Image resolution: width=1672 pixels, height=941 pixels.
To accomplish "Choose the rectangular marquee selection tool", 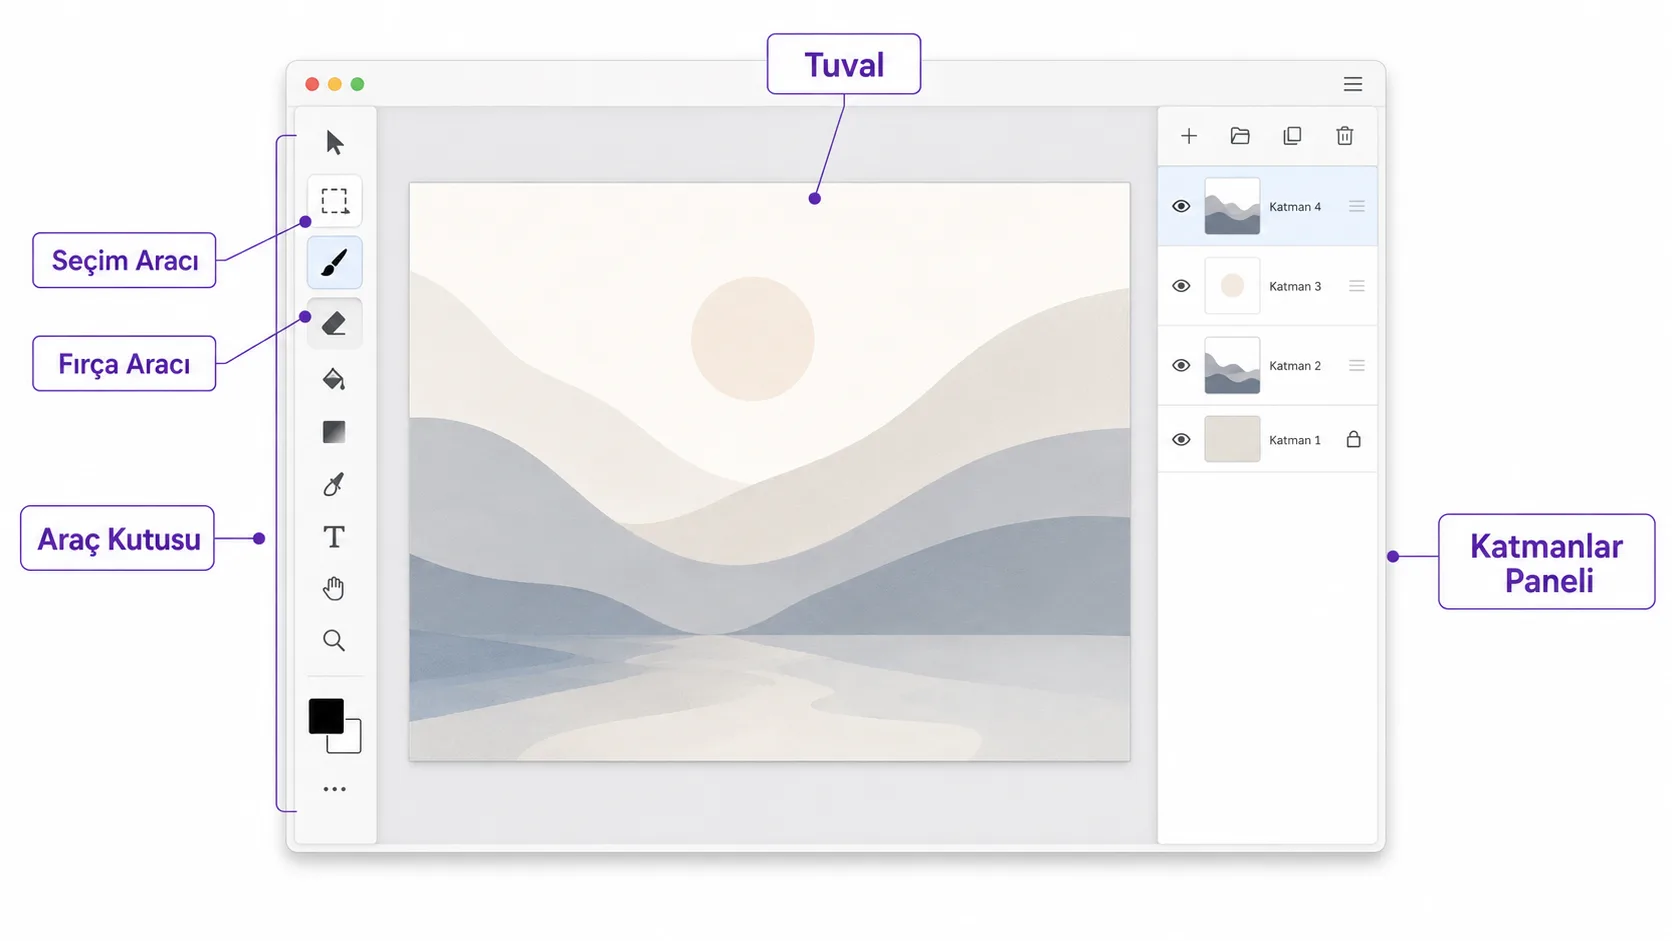I will [x=334, y=201].
